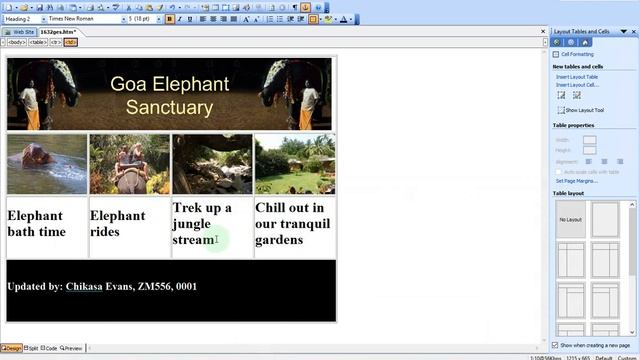The height and width of the screenshot is (360, 640).
Task: Open FrontPage Help with the question icon
Action: (318, 7)
